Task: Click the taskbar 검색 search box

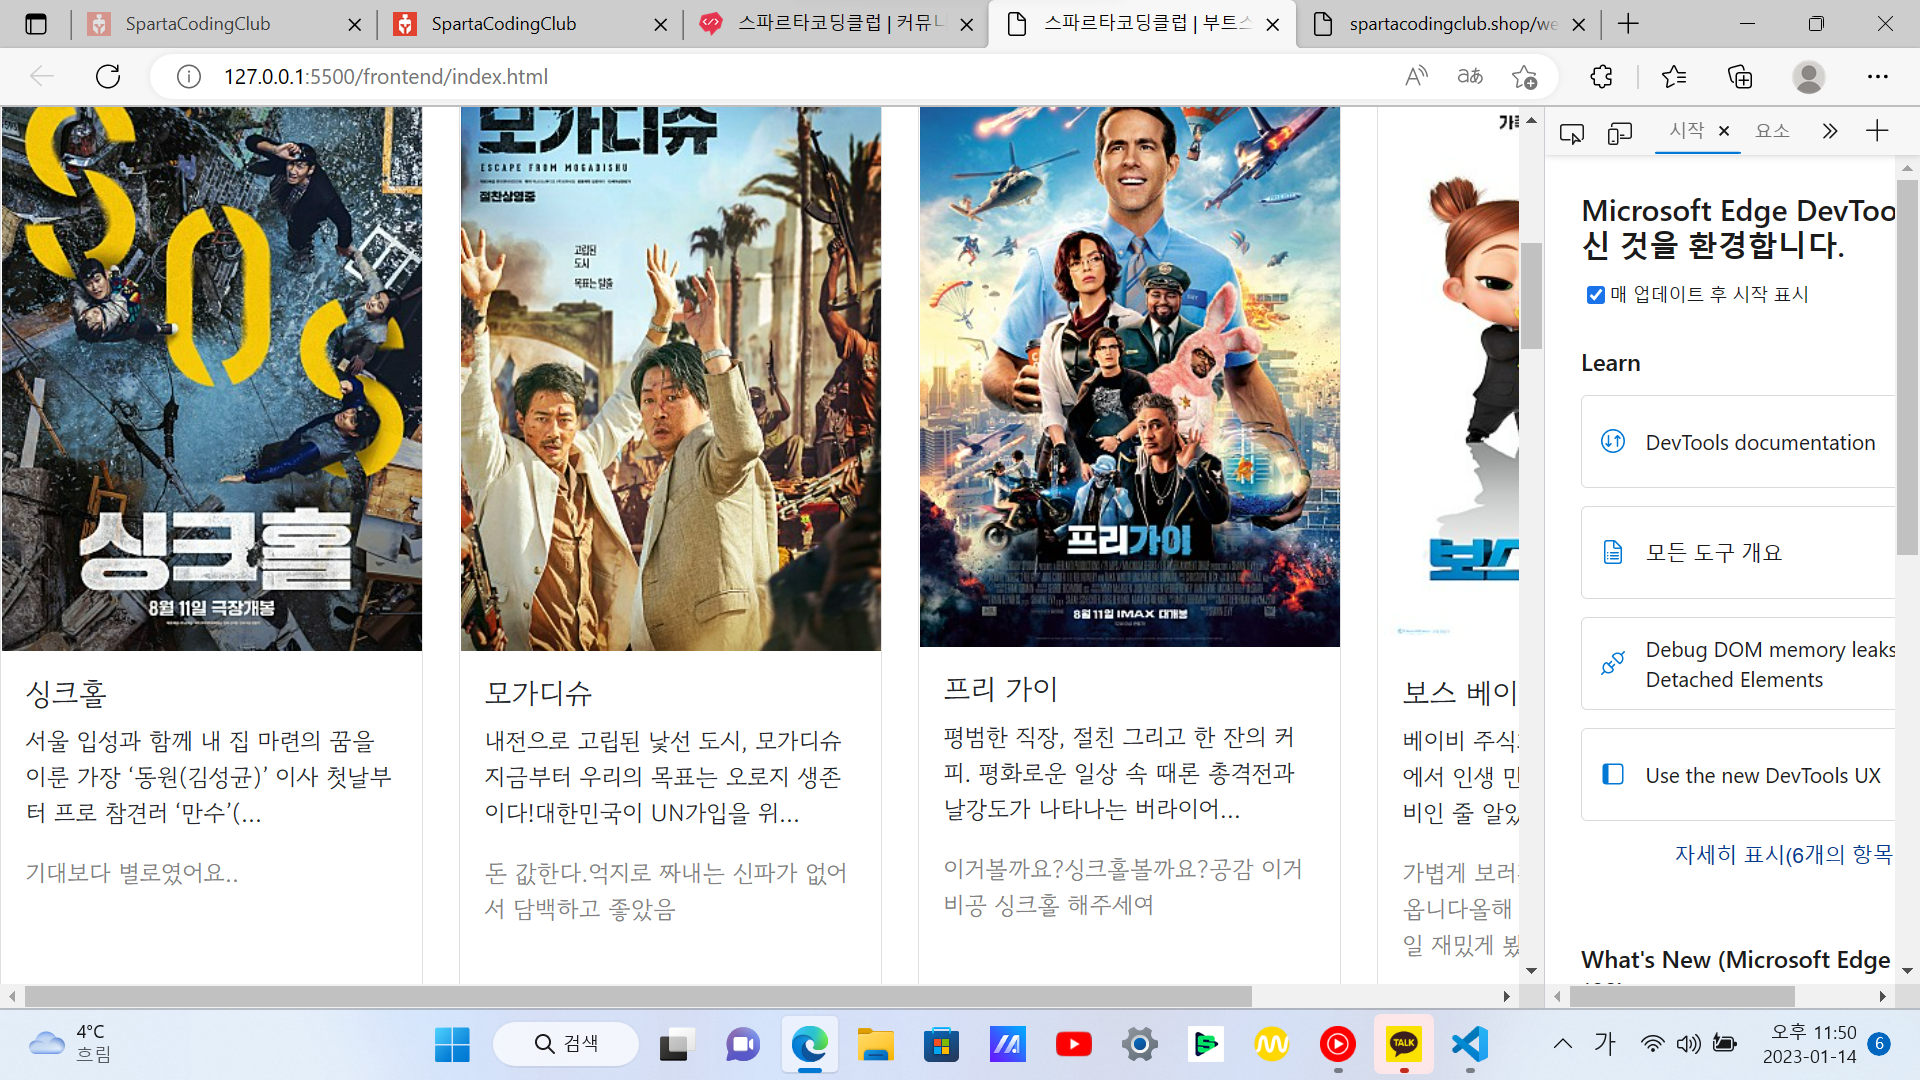Action: (566, 1044)
